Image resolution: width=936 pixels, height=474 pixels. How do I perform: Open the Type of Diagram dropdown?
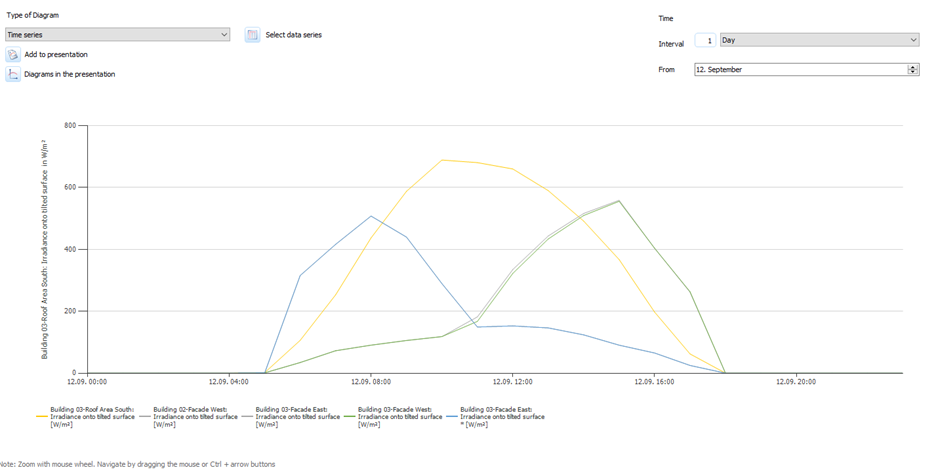tap(118, 35)
